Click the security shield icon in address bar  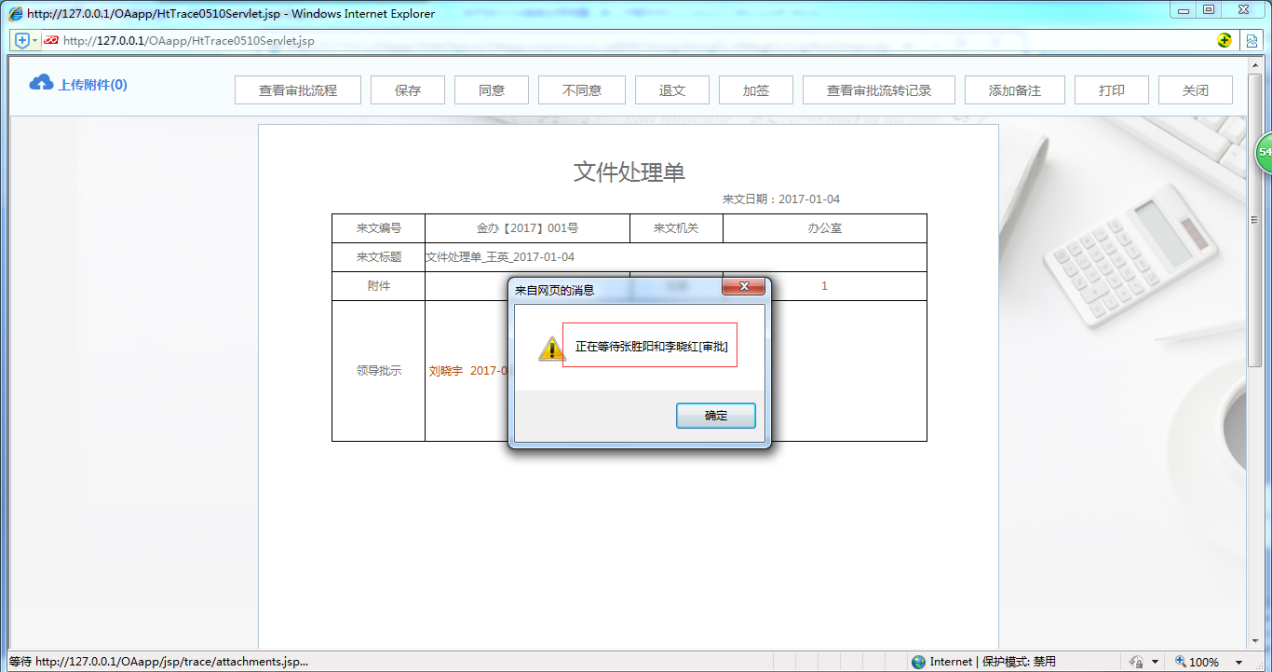pos(22,40)
